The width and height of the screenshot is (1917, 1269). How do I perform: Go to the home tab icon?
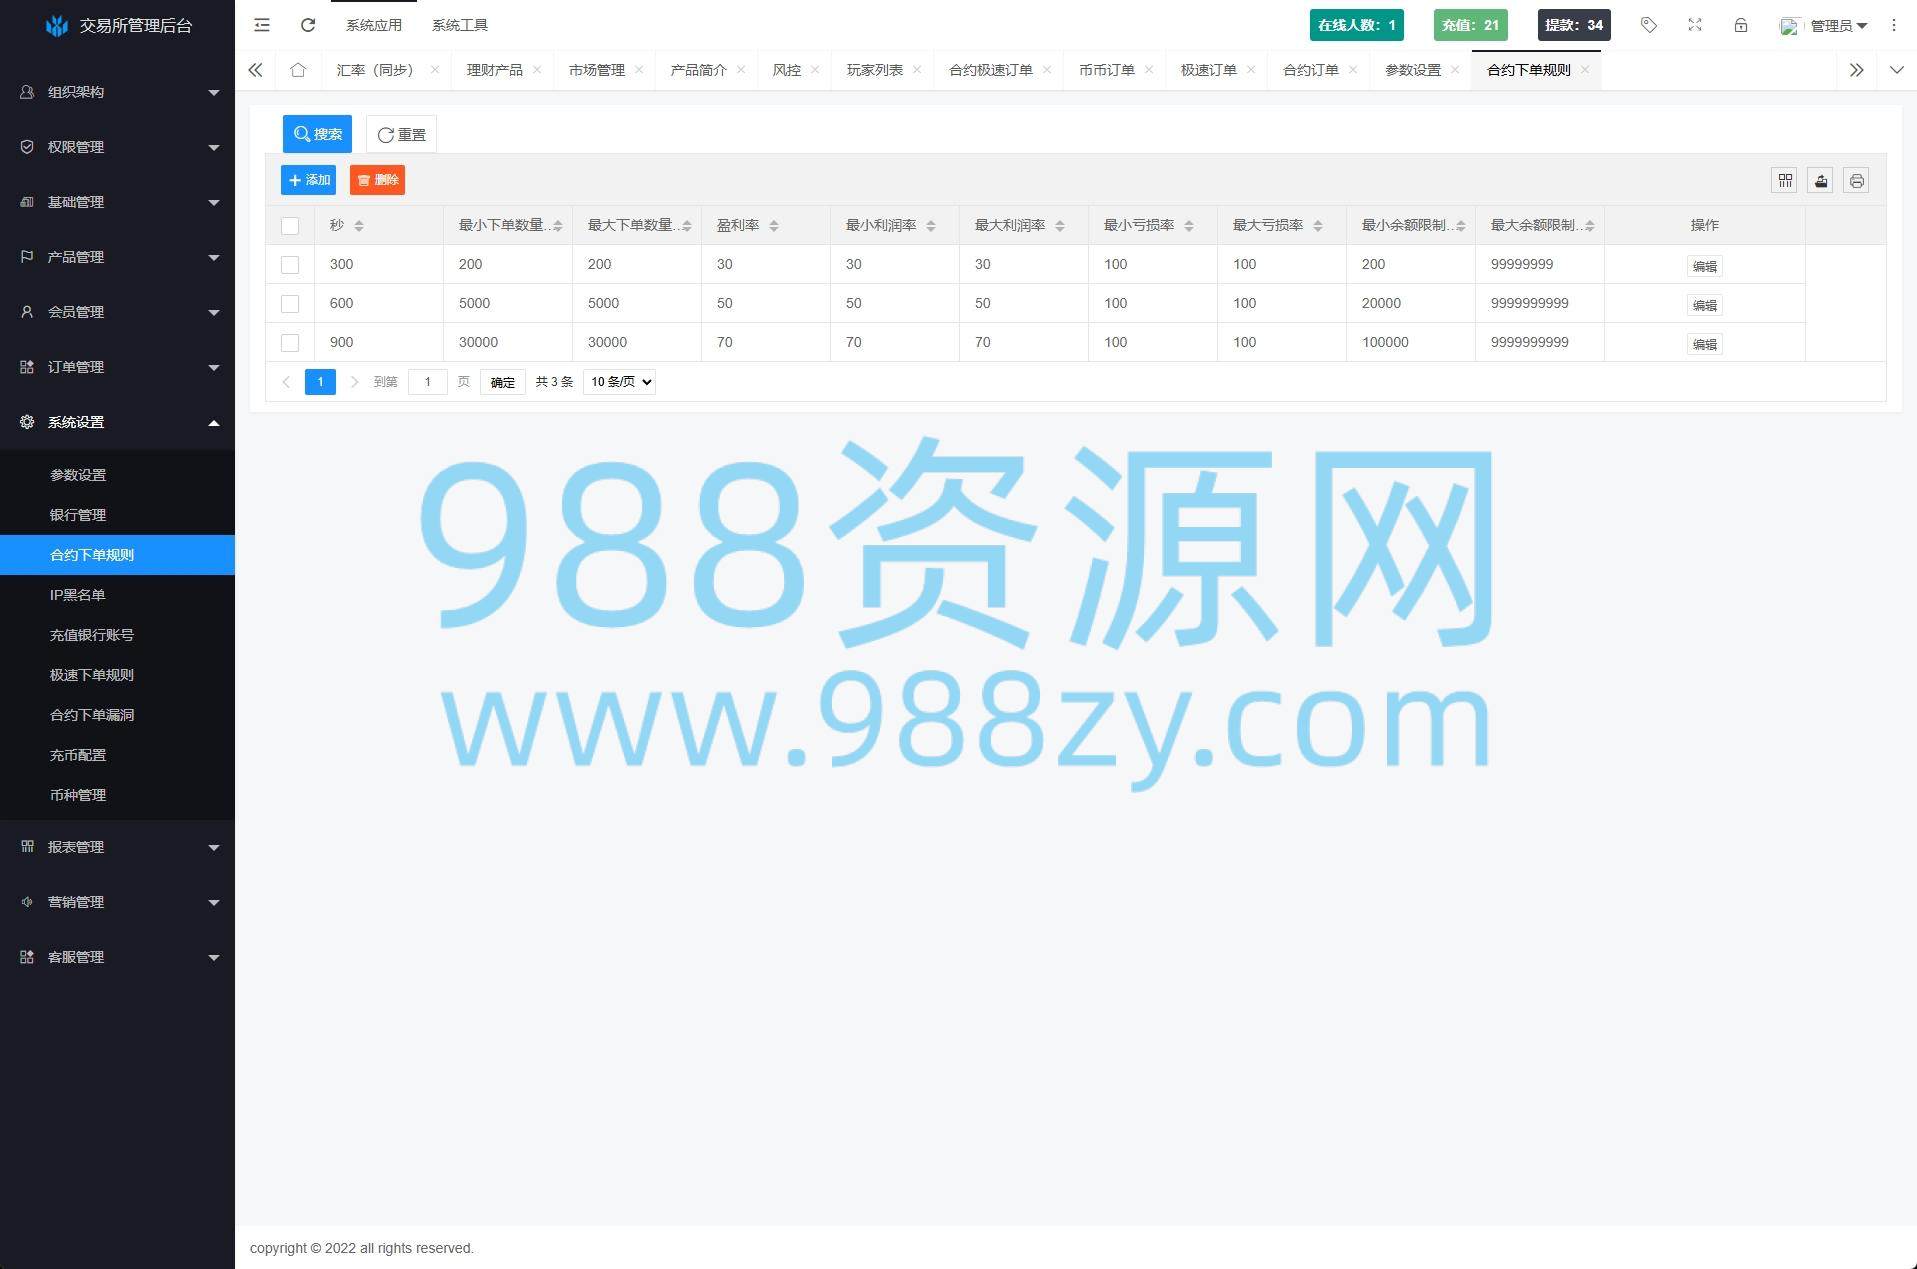(x=298, y=70)
